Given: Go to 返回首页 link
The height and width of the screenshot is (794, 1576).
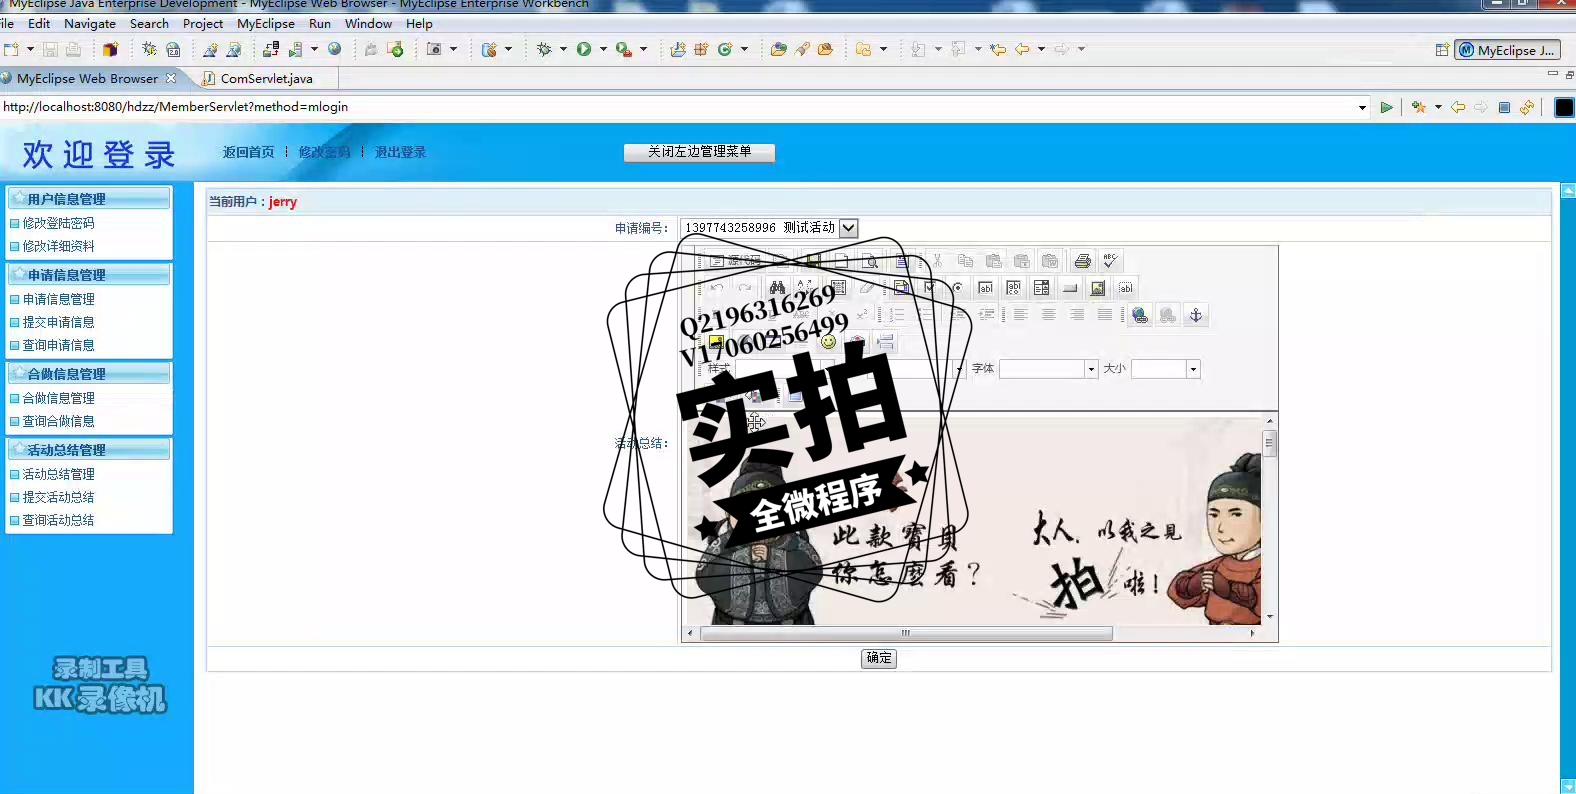Looking at the screenshot, I should point(248,152).
